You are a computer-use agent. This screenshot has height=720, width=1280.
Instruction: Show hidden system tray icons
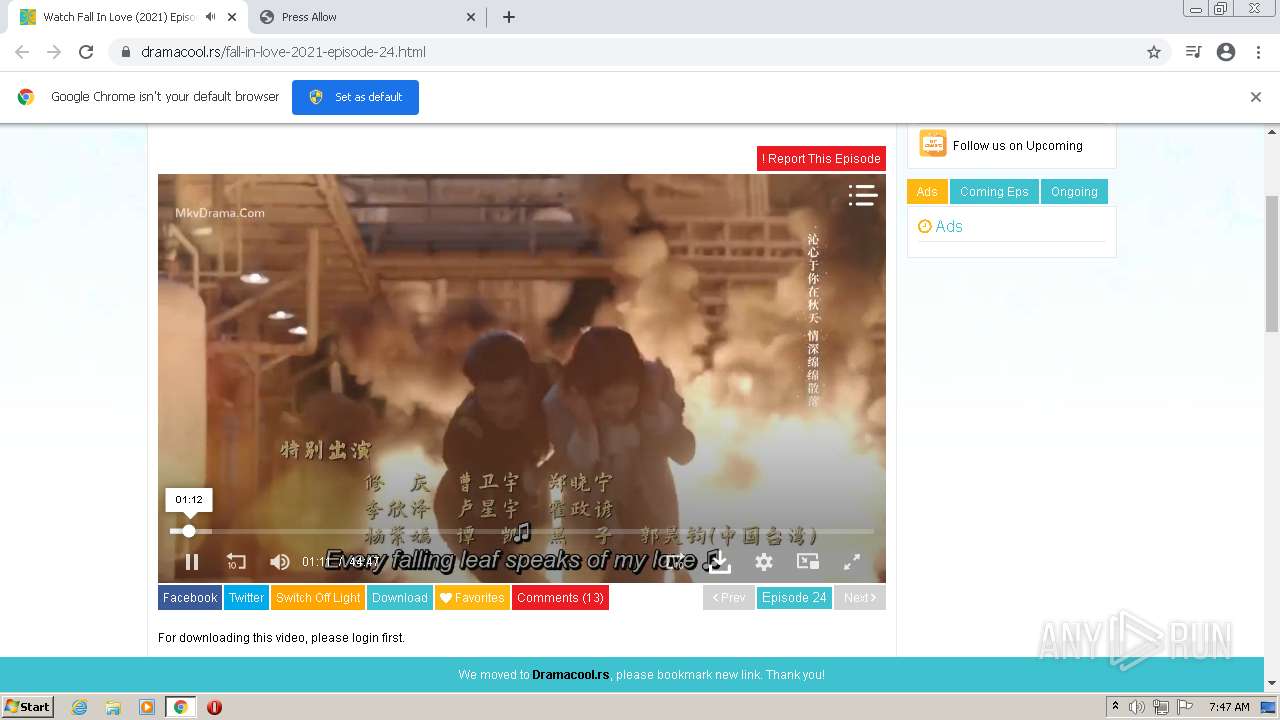pos(1115,707)
